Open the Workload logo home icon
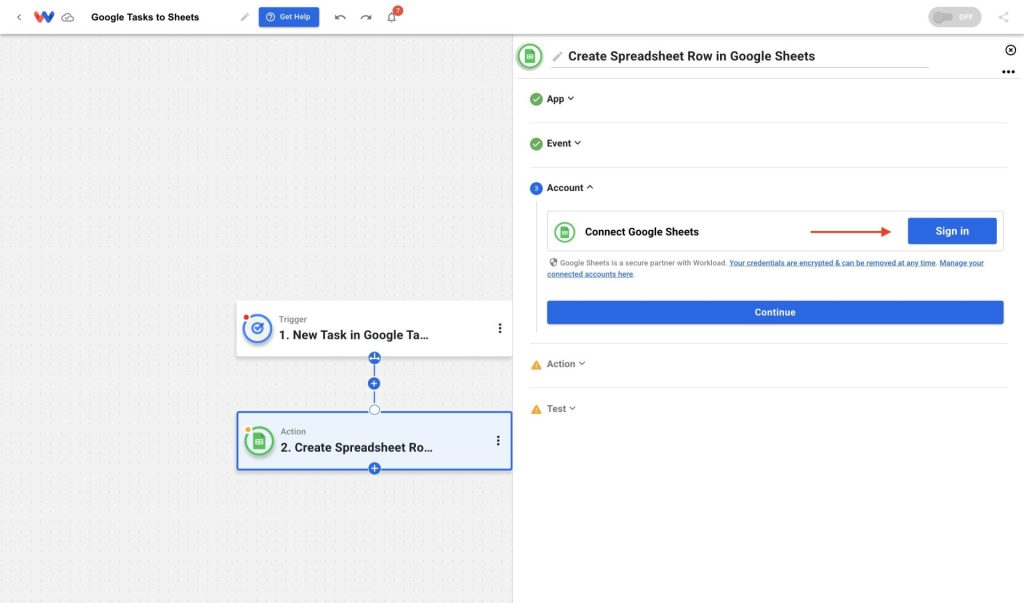Screen dimensions: 1024x603 click(44, 17)
